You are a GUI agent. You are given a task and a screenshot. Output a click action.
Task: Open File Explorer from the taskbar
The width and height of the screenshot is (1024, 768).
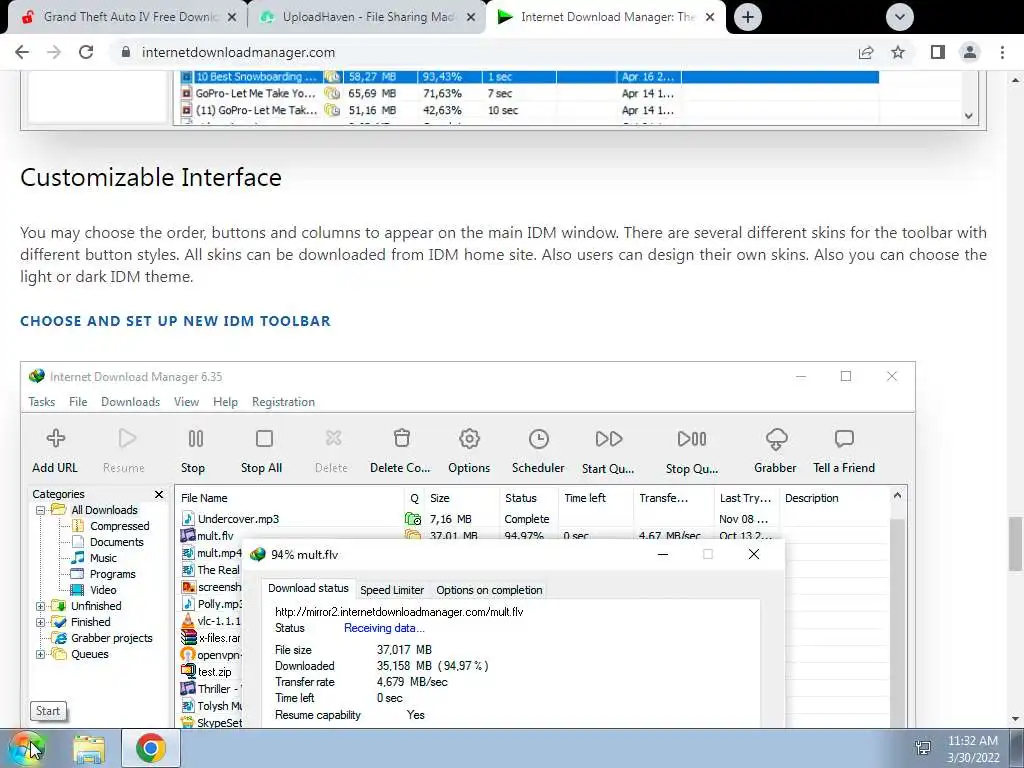pos(89,748)
